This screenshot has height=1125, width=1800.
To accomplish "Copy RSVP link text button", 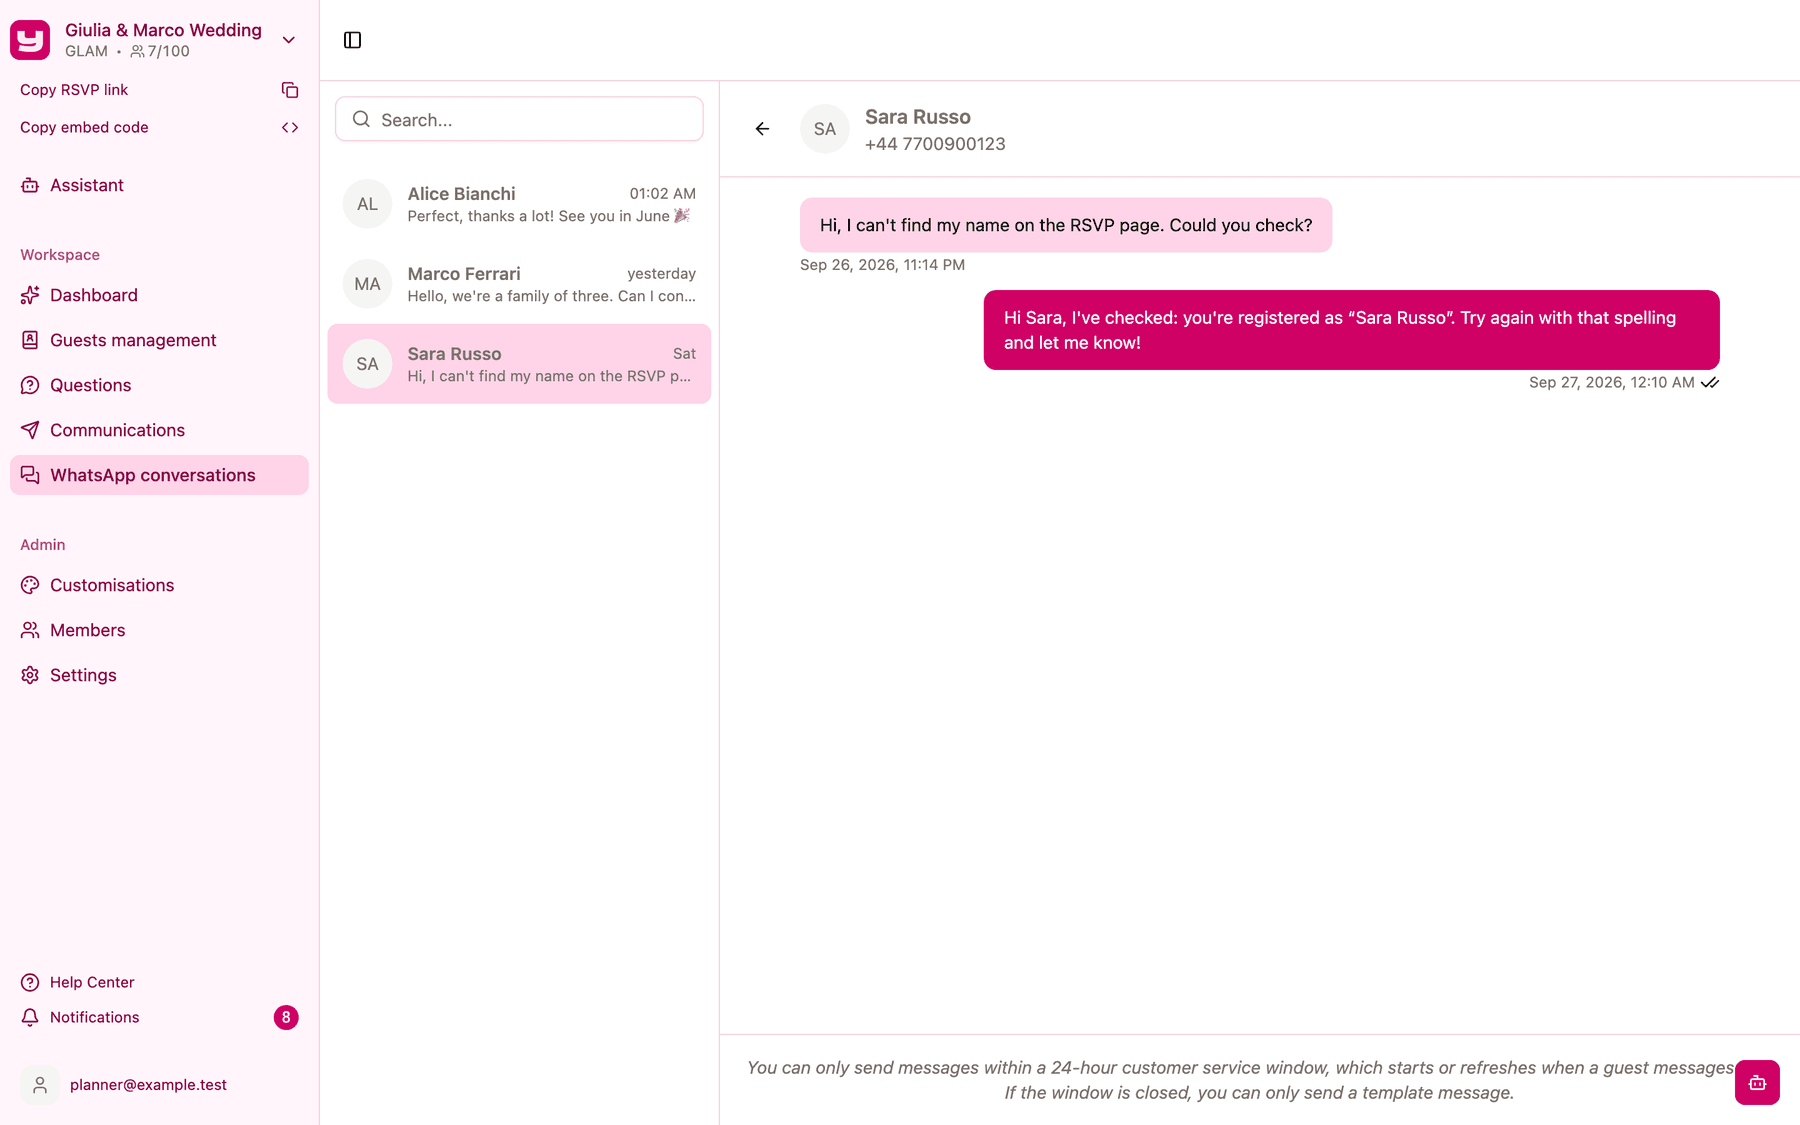I will [x=74, y=90].
